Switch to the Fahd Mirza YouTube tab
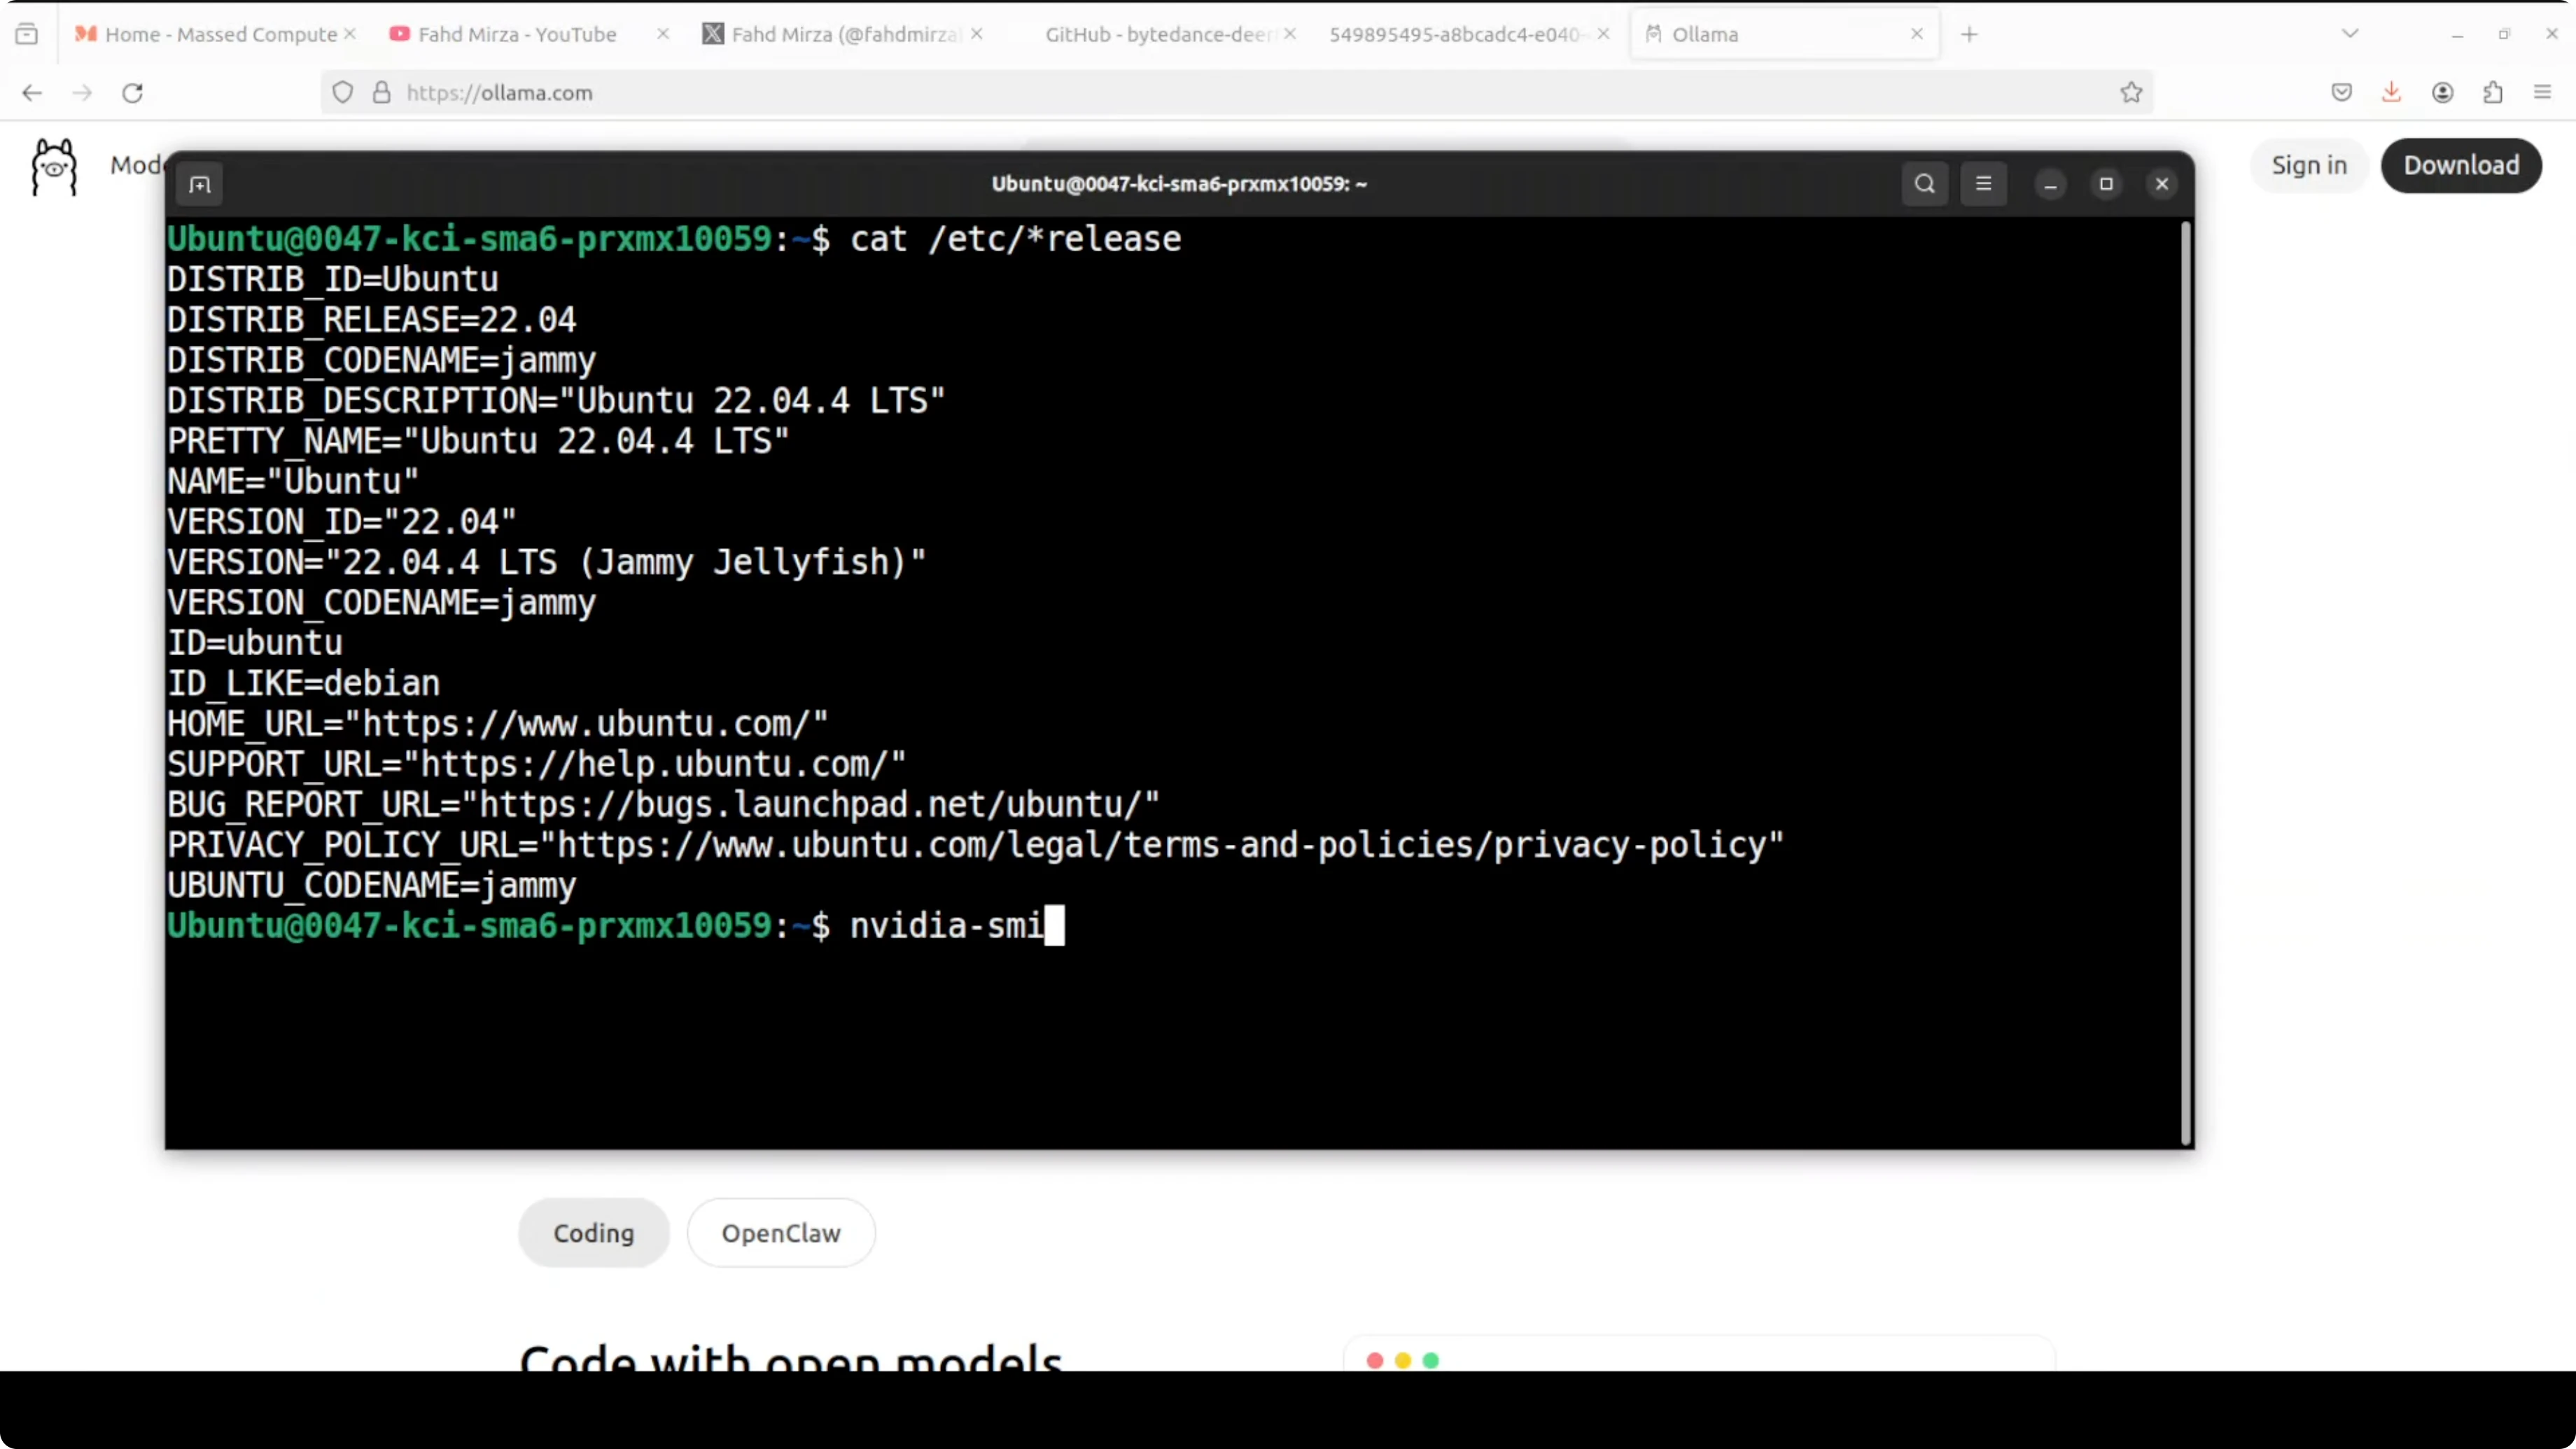Viewport: 2576px width, 1449px height. pyautogui.click(x=516, y=34)
